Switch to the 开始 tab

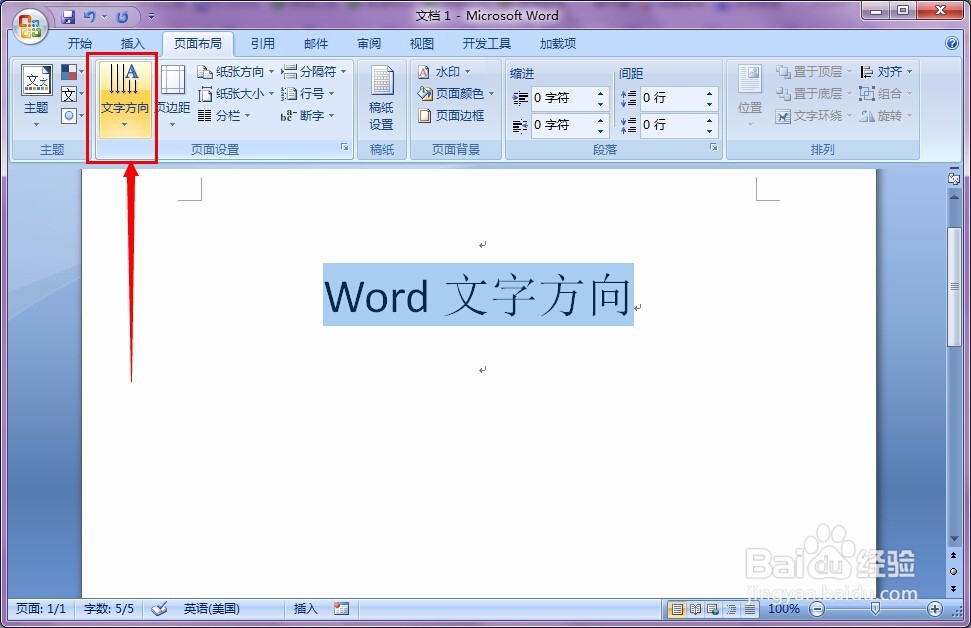pyautogui.click(x=79, y=43)
